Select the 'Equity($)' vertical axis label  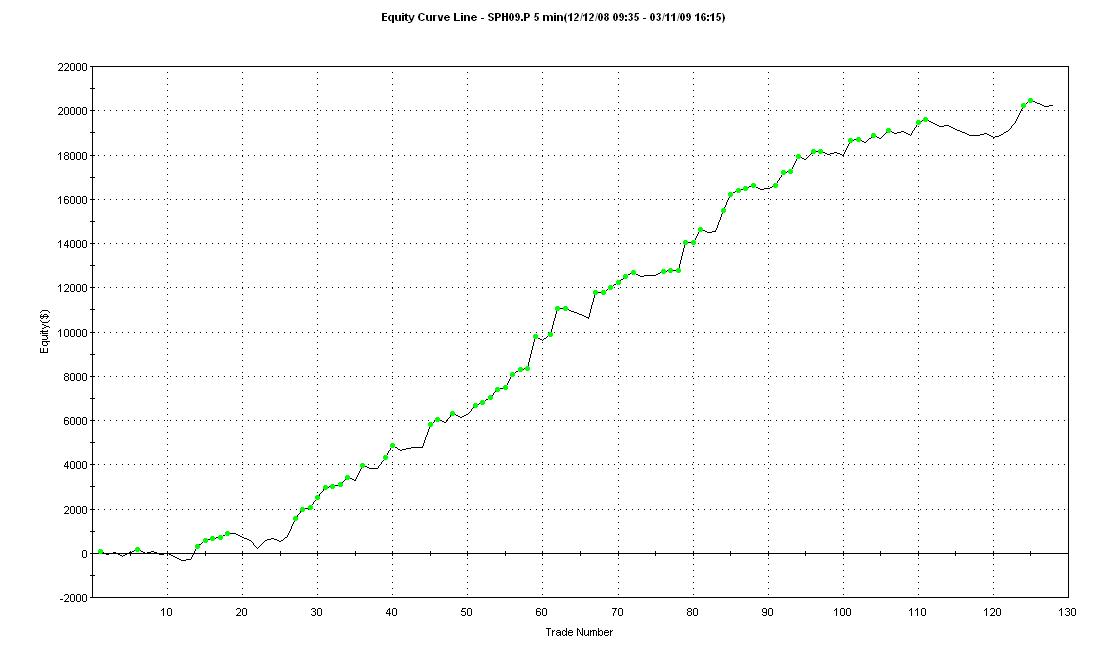coord(45,331)
